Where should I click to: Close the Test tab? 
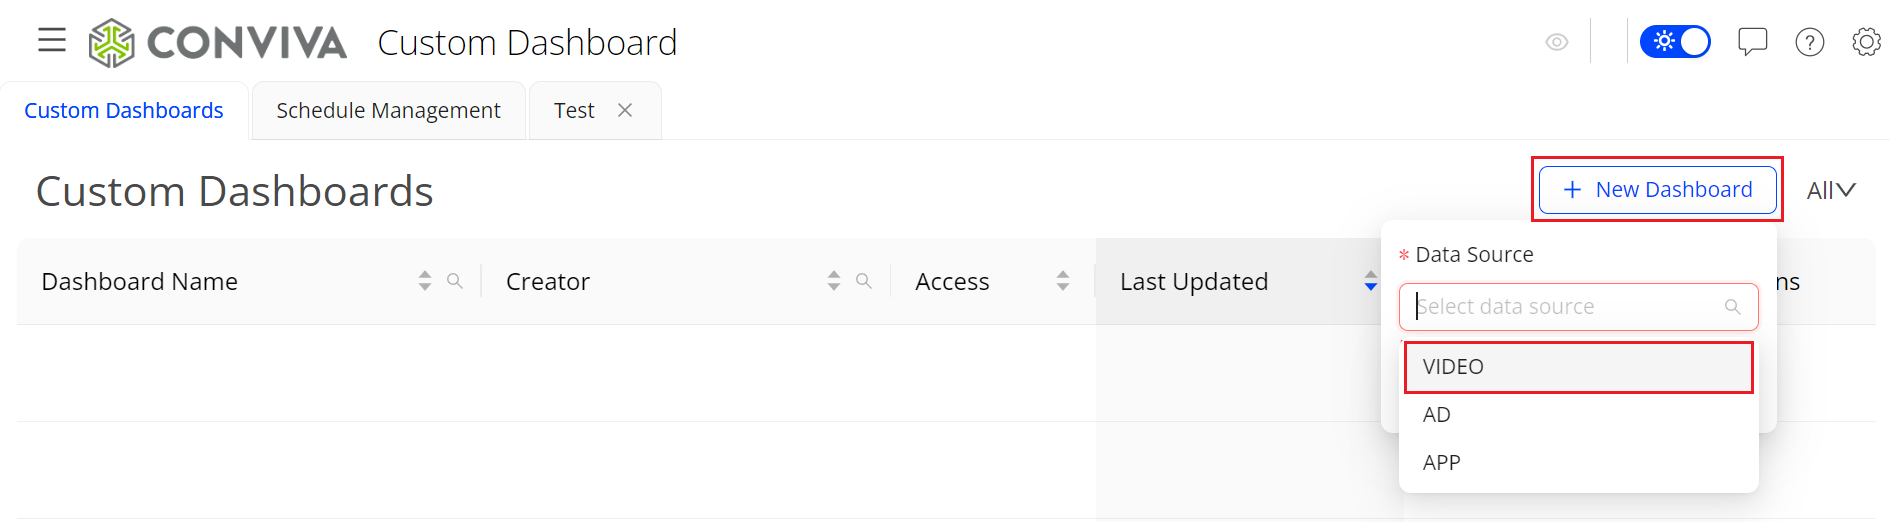click(x=625, y=110)
